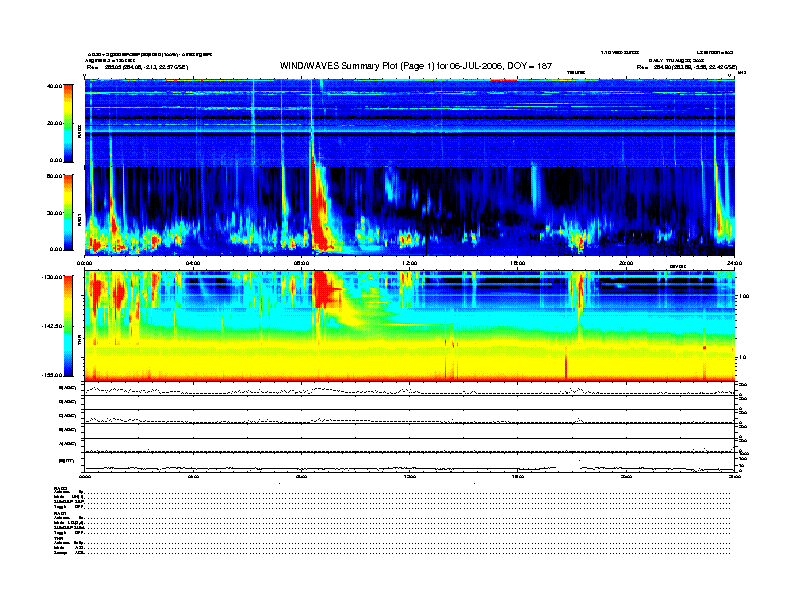Click the -142.50 label on TNR scale
This screenshot has height=612, width=792.
coord(52,326)
